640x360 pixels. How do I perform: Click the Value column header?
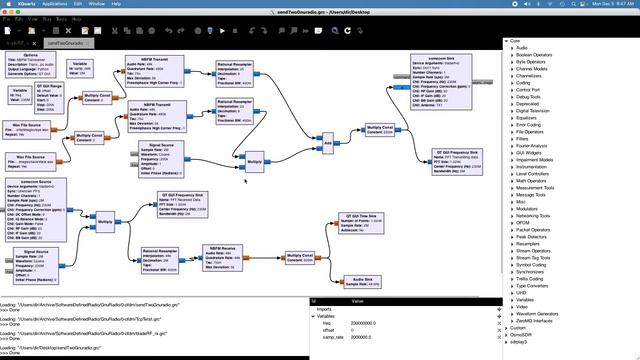pos(357,301)
